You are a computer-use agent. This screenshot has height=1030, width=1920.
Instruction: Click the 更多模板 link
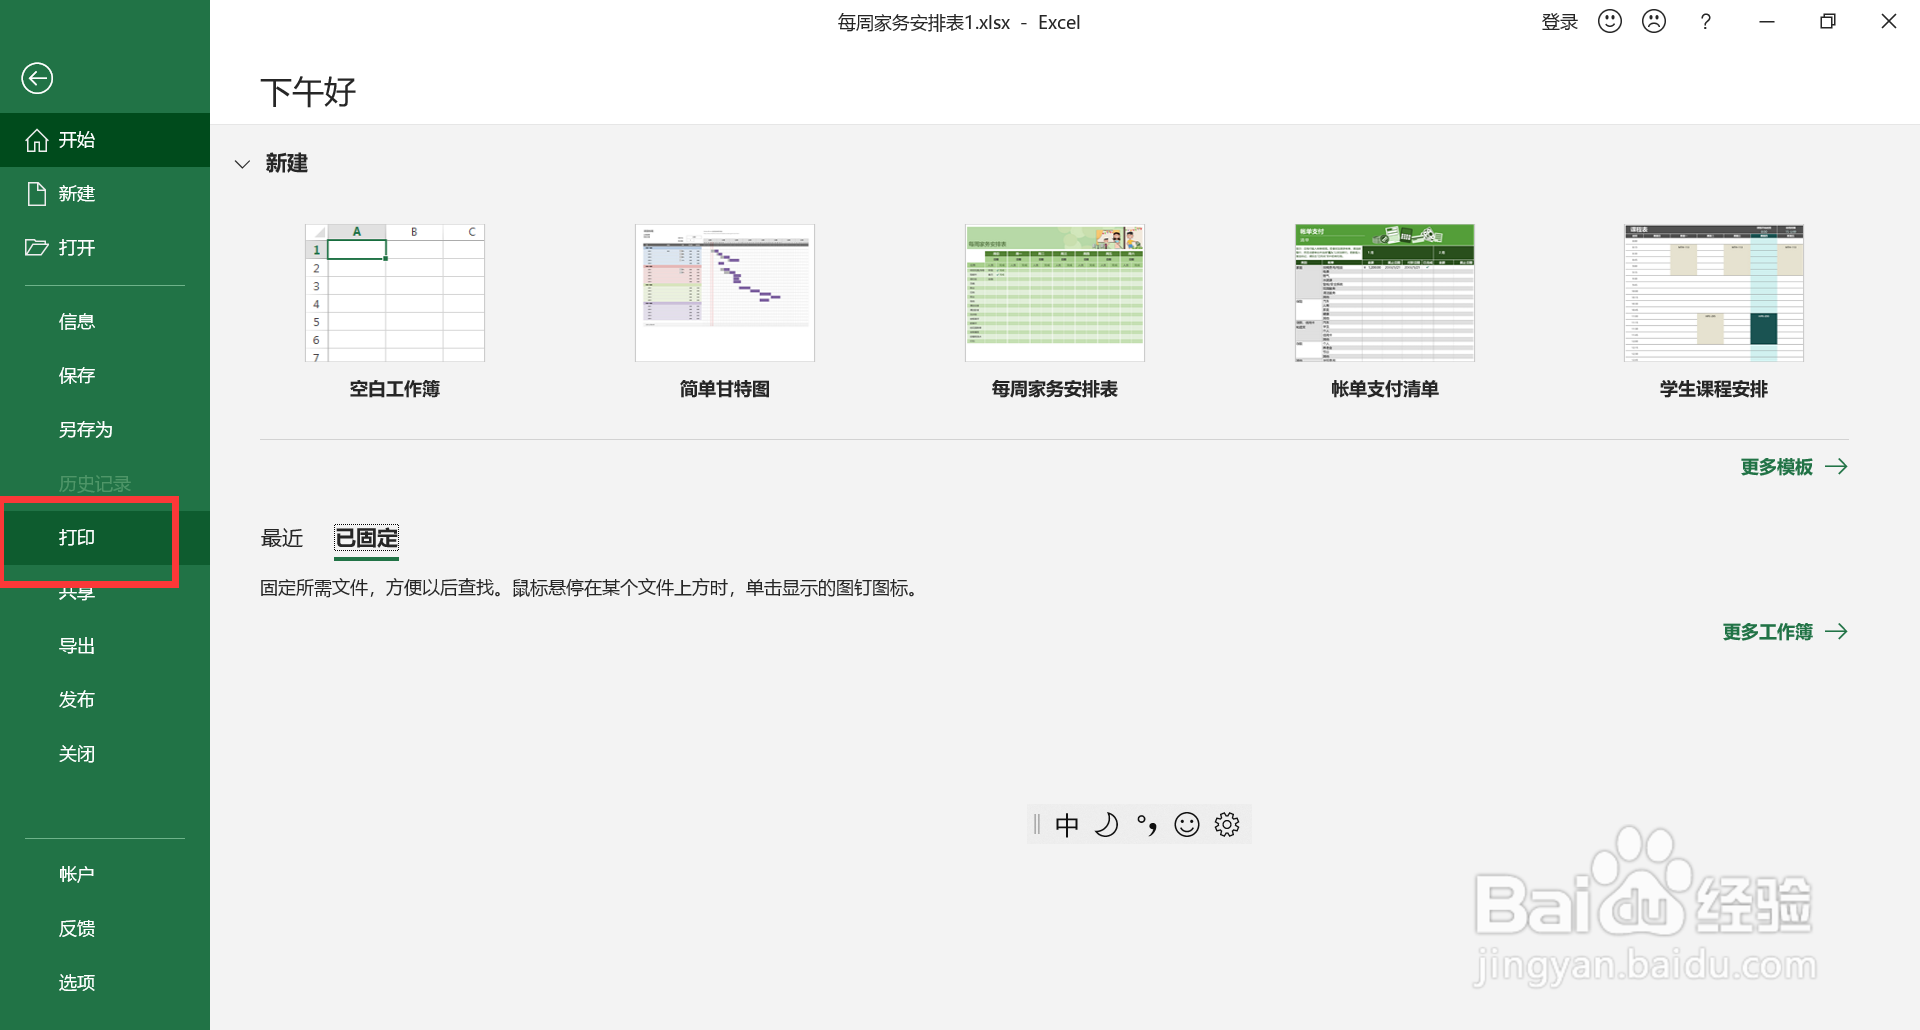pyautogui.click(x=1777, y=467)
